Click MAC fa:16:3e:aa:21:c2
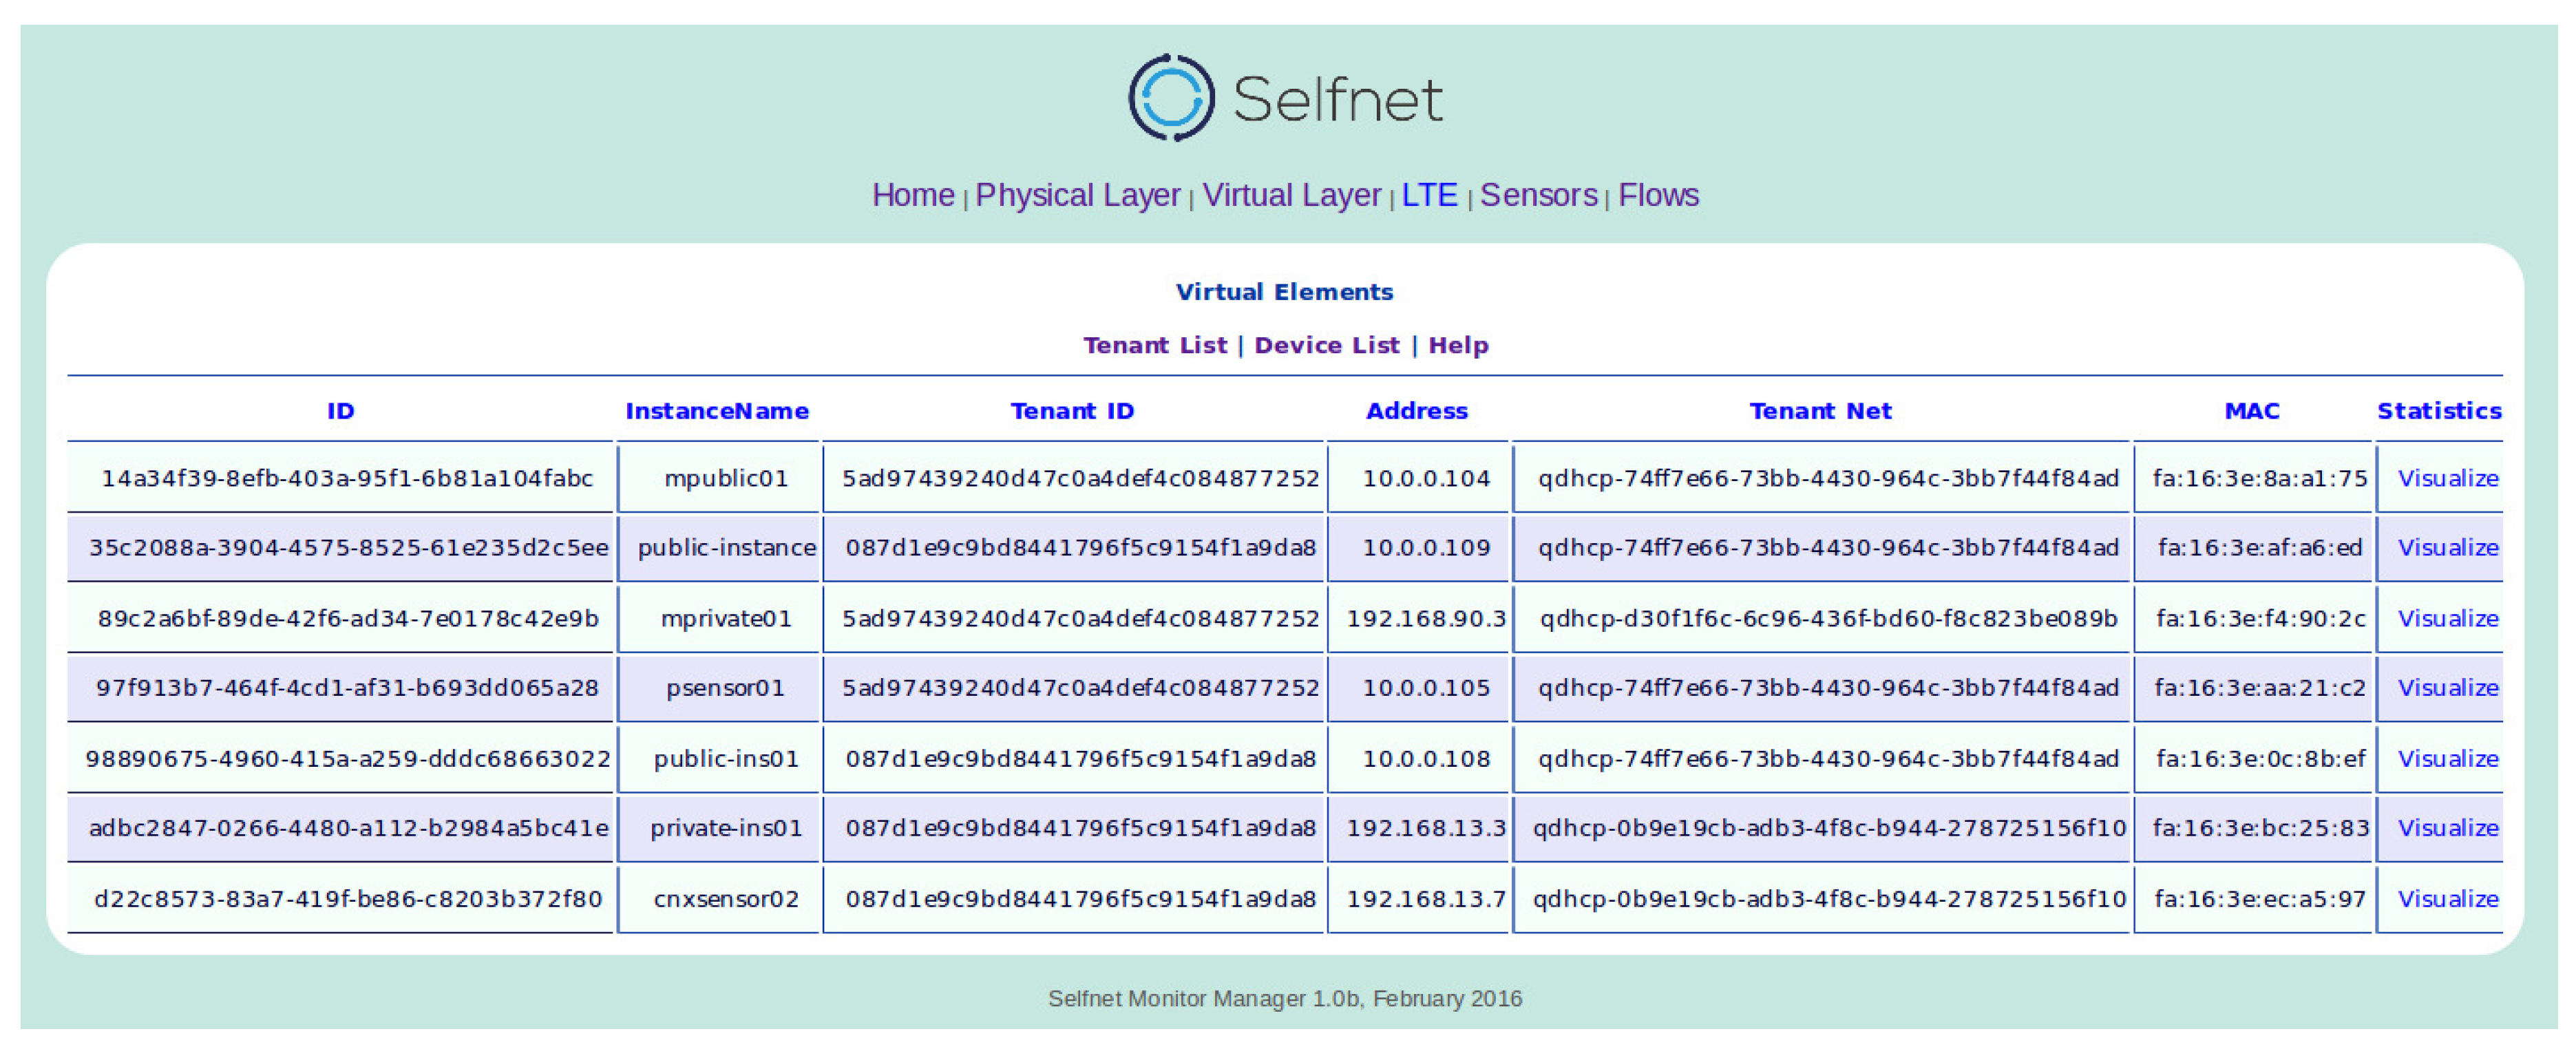The height and width of the screenshot is (1049, 2576). [2260, 687]
